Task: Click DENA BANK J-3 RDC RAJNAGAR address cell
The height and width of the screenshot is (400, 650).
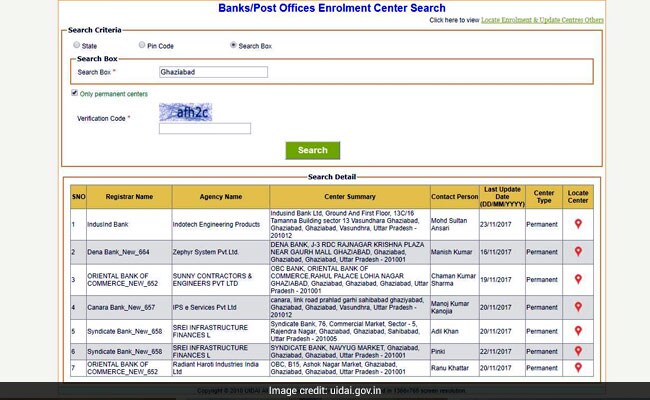Action: coord(350,252)
